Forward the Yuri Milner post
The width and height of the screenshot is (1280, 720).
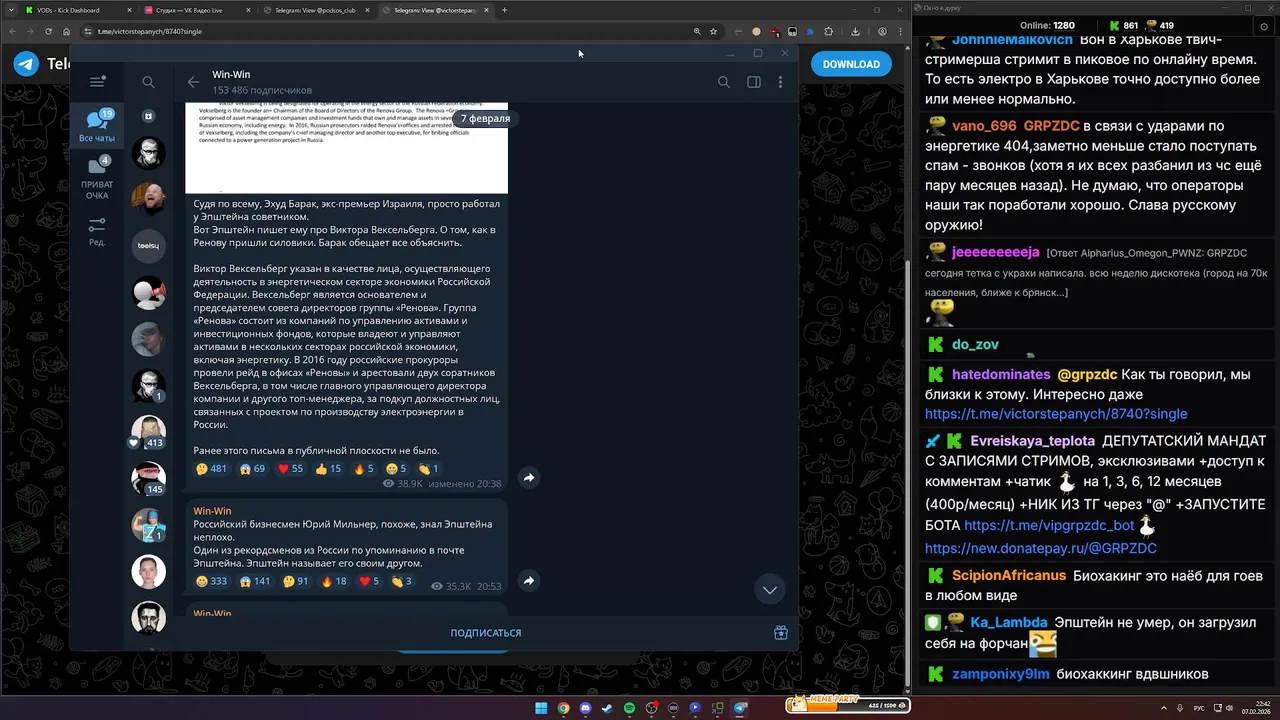tap(529, 581)
